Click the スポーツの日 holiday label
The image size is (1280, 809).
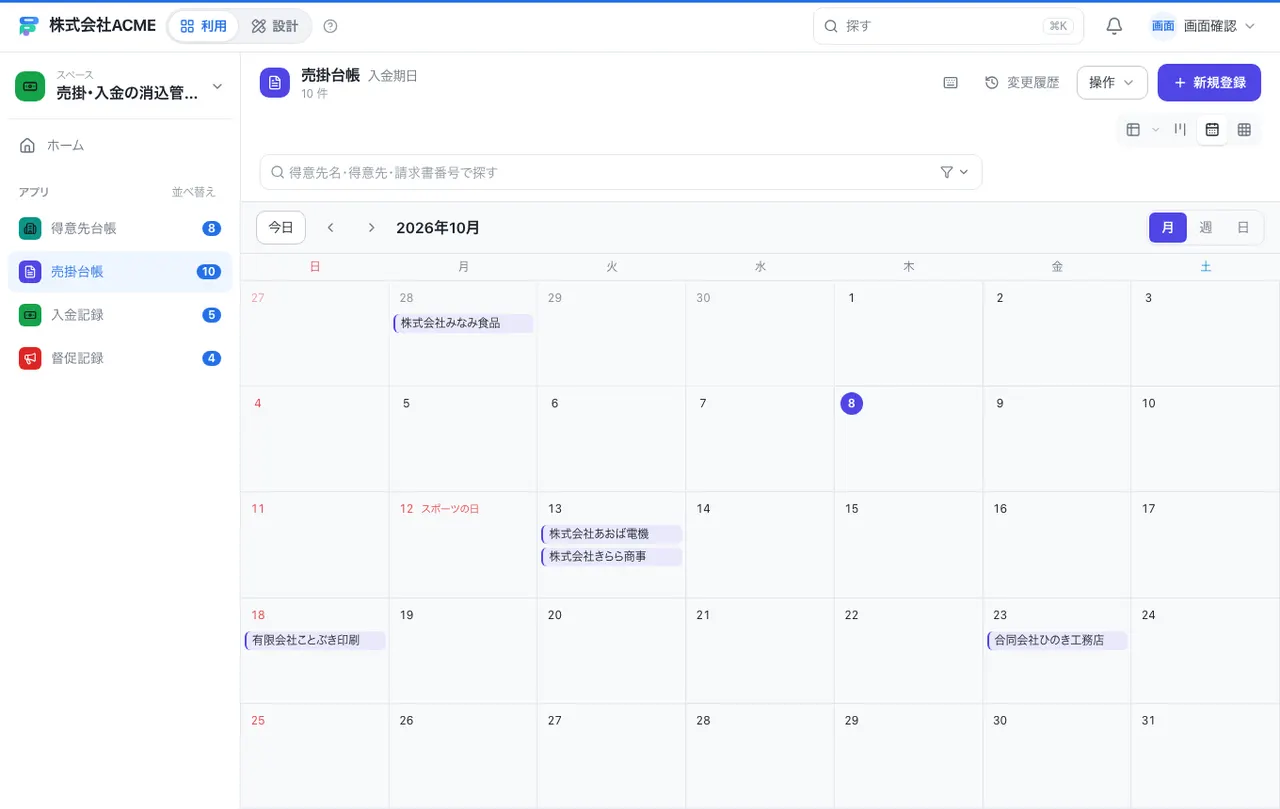[450, 509]
